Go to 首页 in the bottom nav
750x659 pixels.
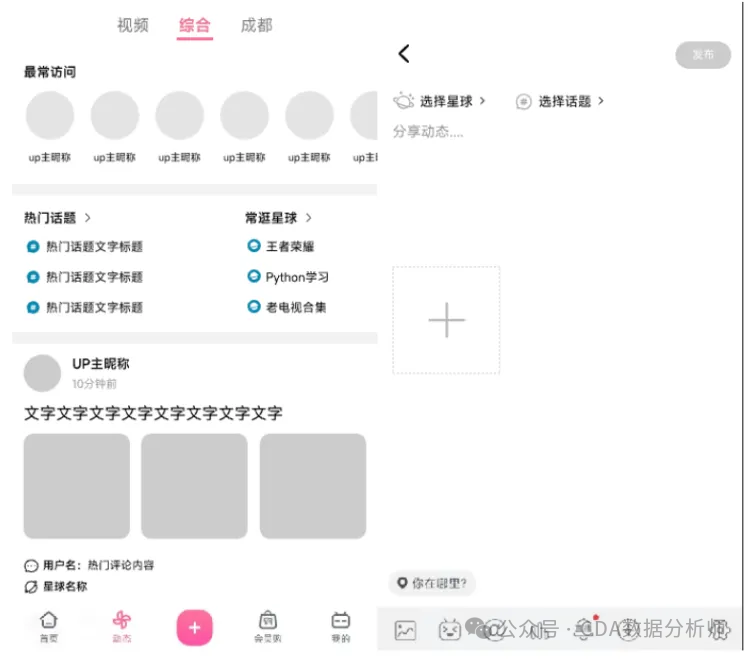click(x=48, y=626)
